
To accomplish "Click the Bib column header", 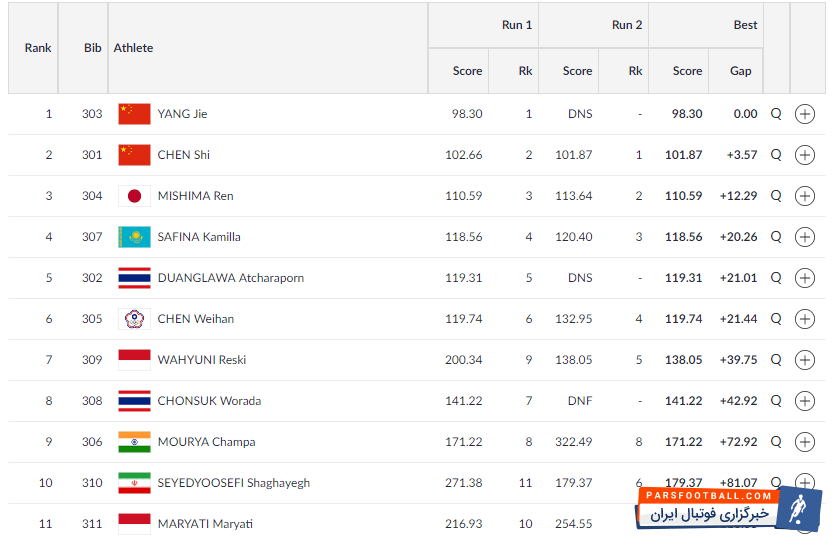I will coord(92,48).
